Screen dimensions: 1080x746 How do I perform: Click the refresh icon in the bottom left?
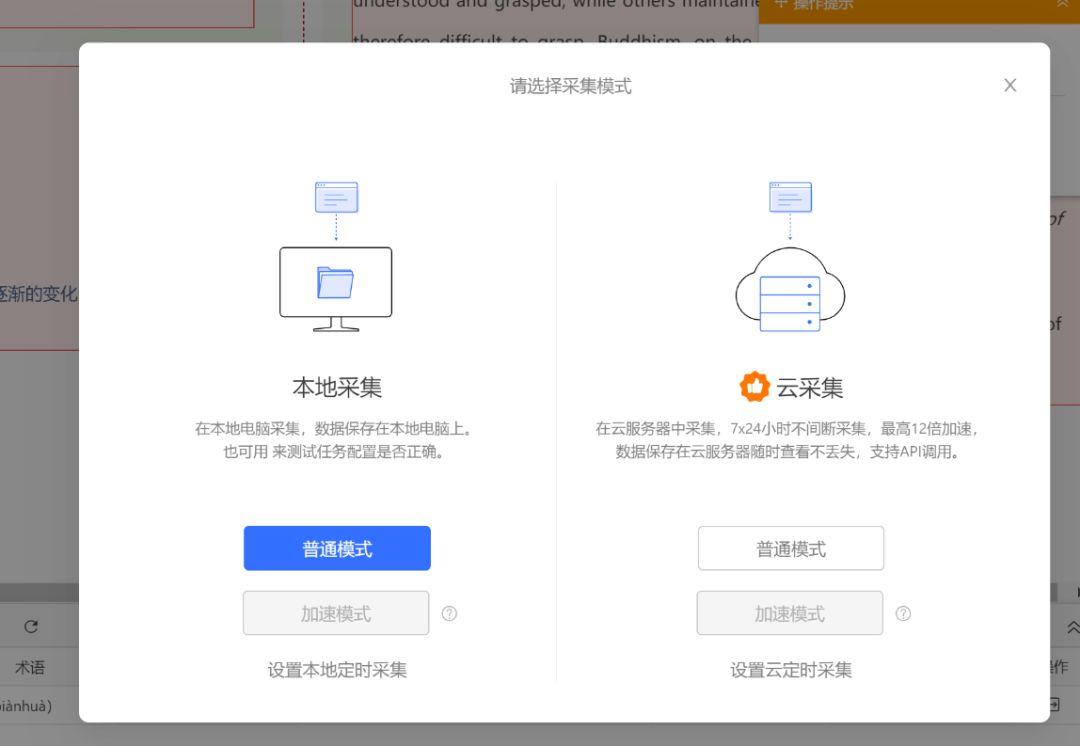[x=31, y=626]
